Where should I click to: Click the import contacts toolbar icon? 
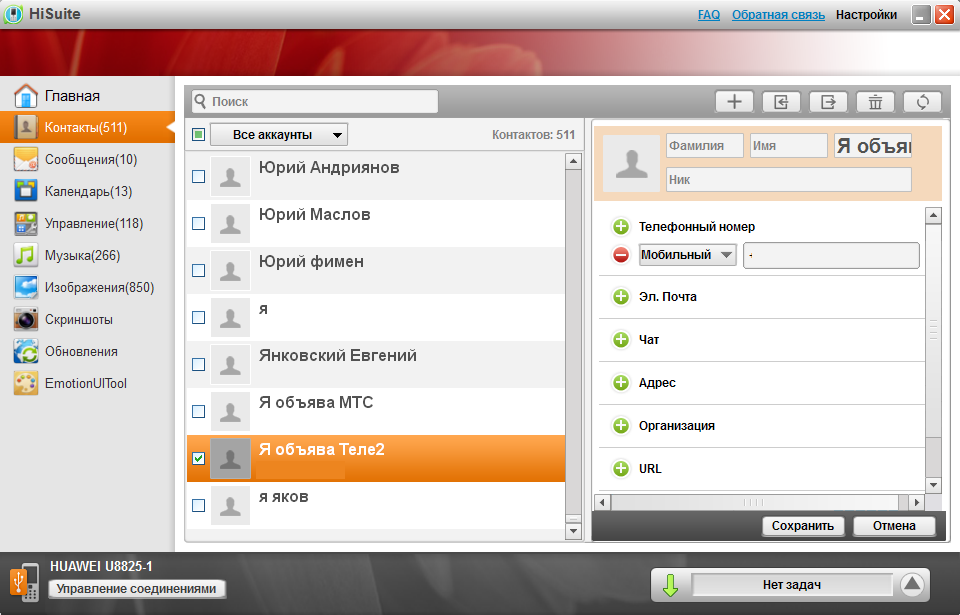(x=781, y=102)
